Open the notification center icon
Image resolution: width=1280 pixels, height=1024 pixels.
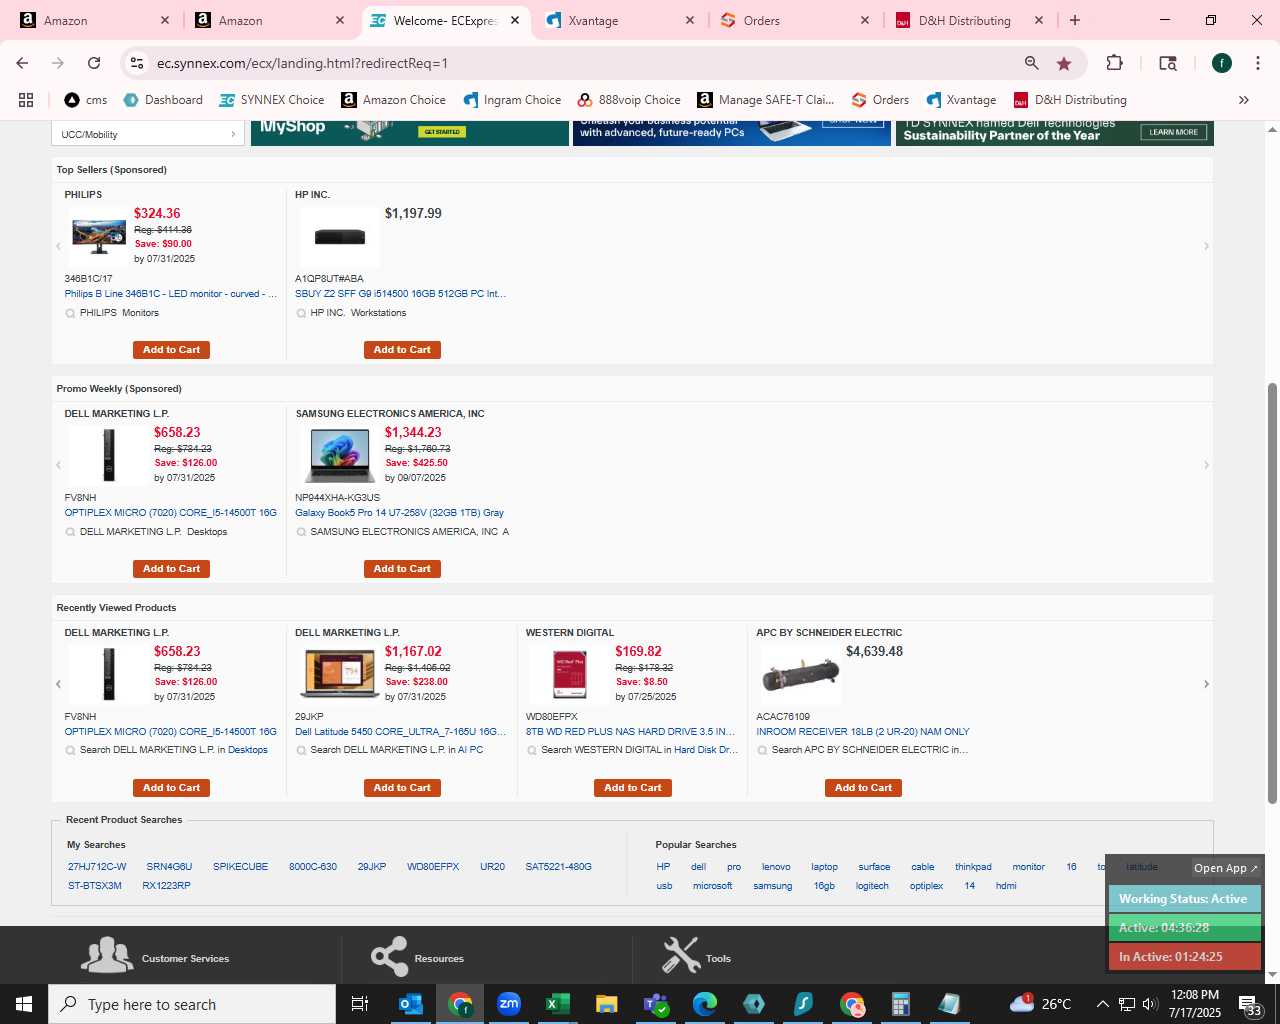pos(1250,1004)
